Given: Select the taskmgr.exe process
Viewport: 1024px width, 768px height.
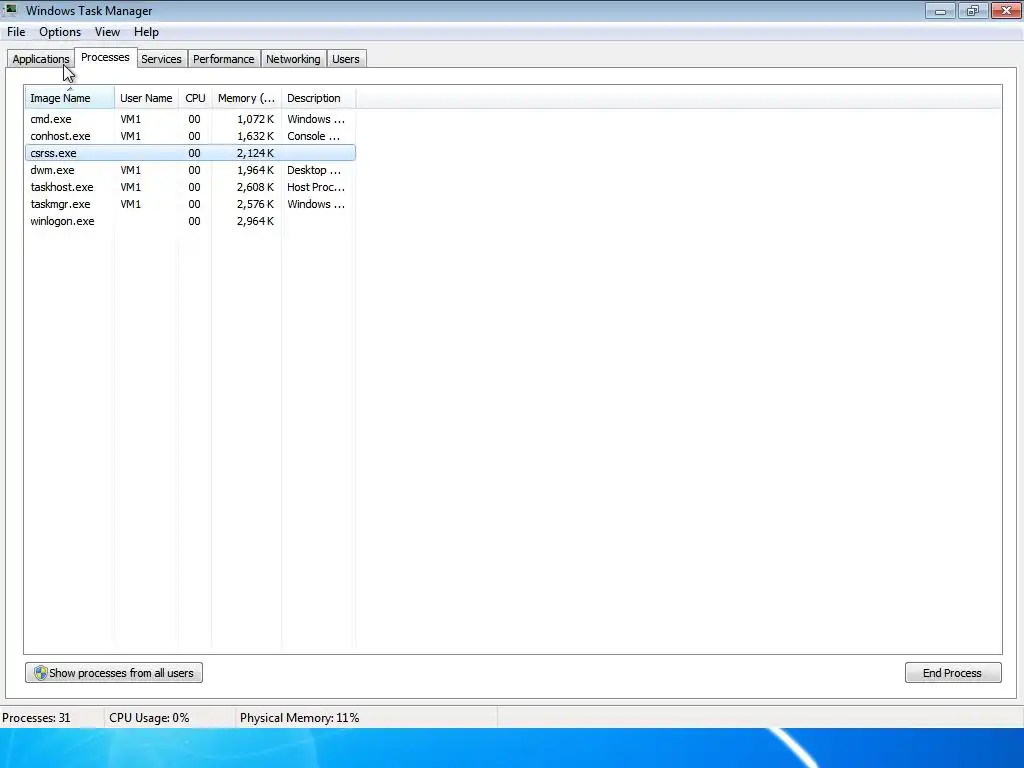Looking at the screenshot, I should pyautogui.click(x=190, y=204).
